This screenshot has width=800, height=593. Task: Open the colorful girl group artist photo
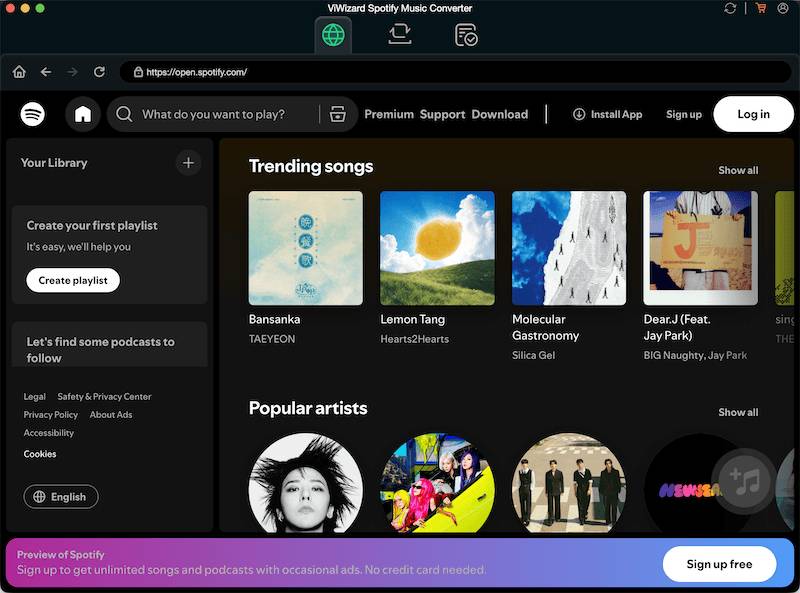point(437,483)
